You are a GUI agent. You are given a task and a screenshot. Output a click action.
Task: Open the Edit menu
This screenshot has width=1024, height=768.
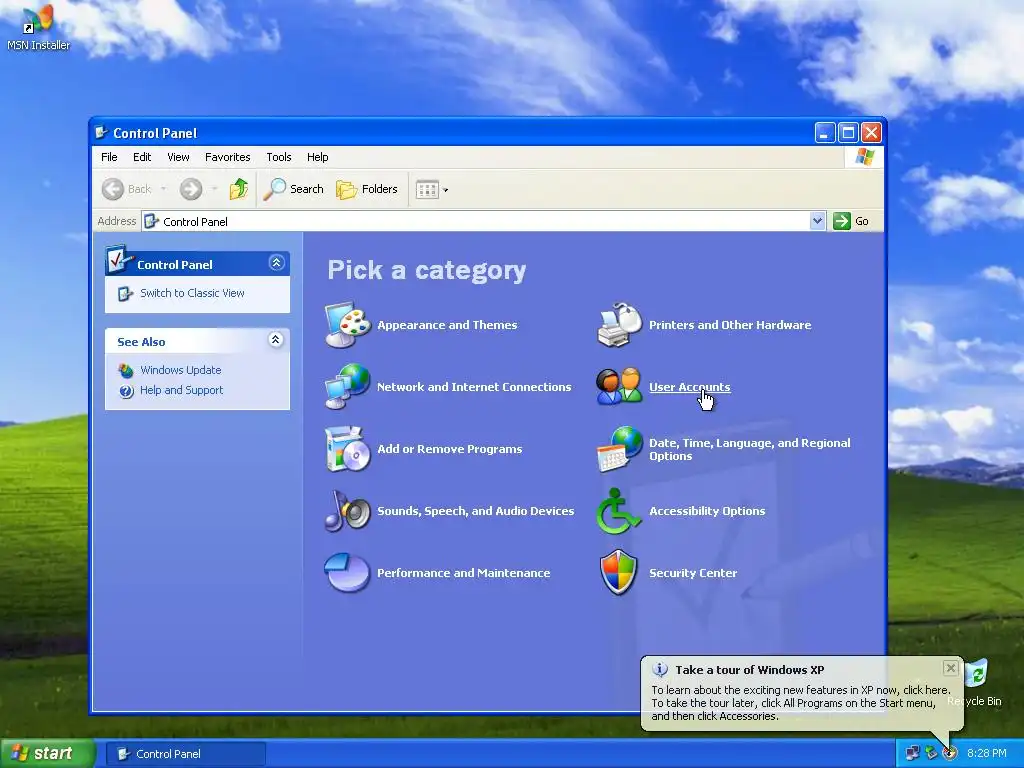click(x=142, y=157)
